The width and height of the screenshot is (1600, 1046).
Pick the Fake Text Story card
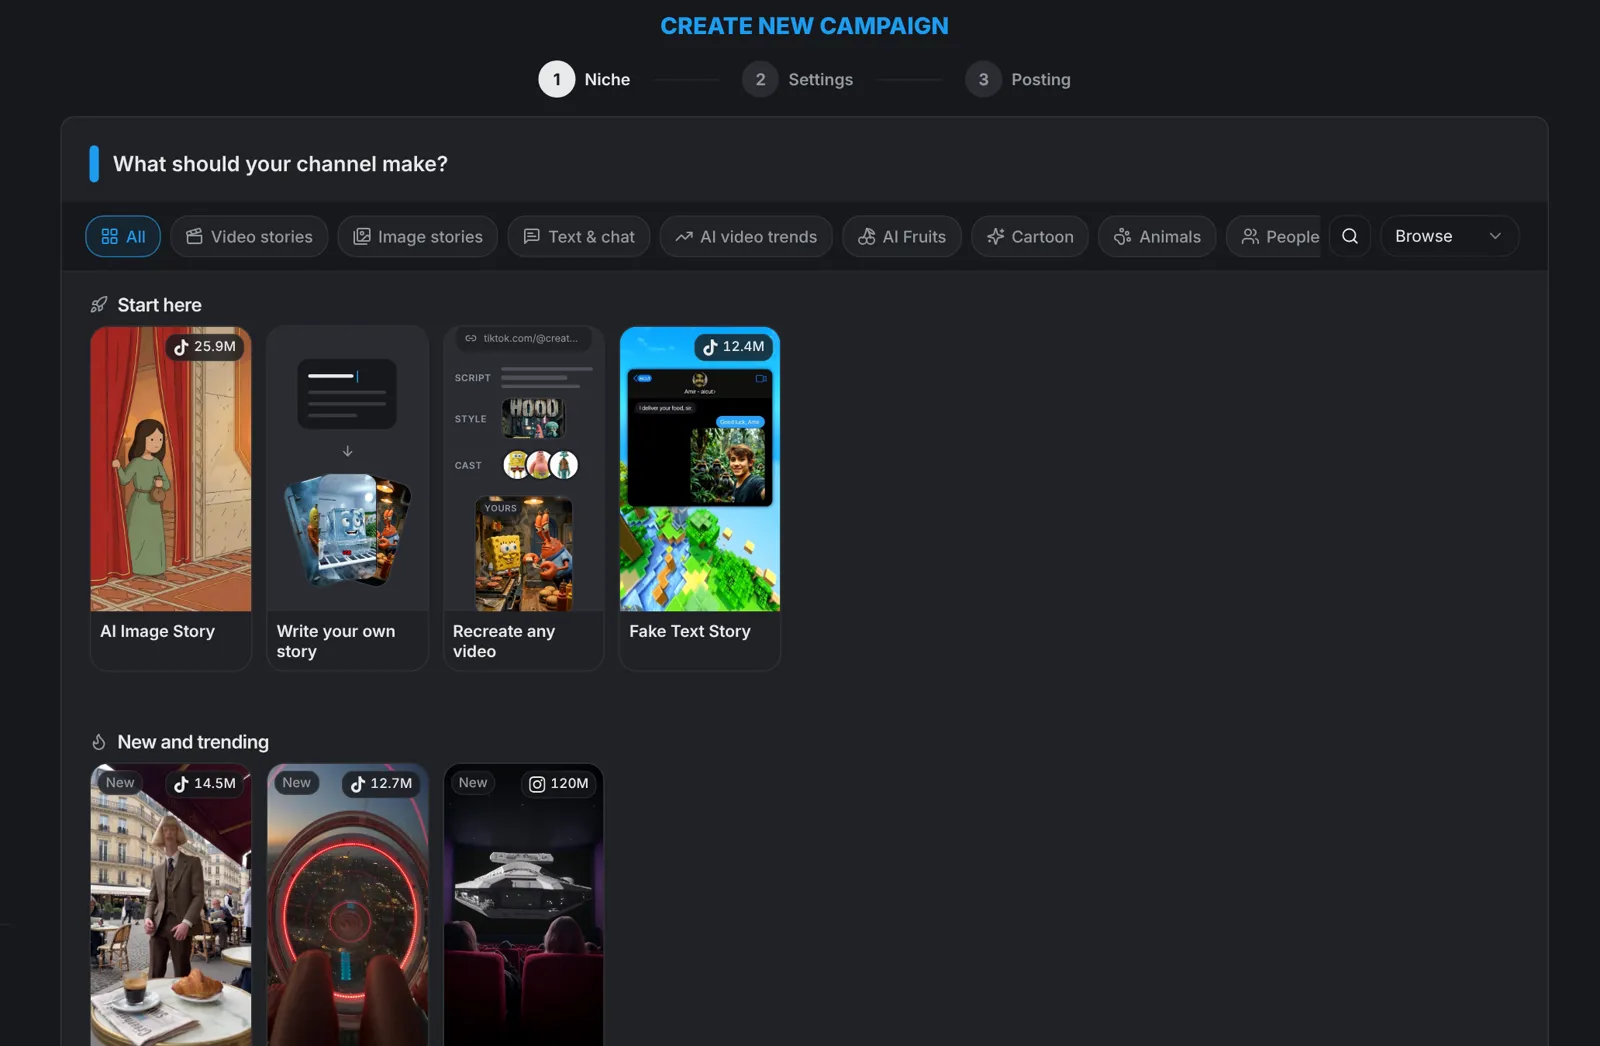point(700,498)
